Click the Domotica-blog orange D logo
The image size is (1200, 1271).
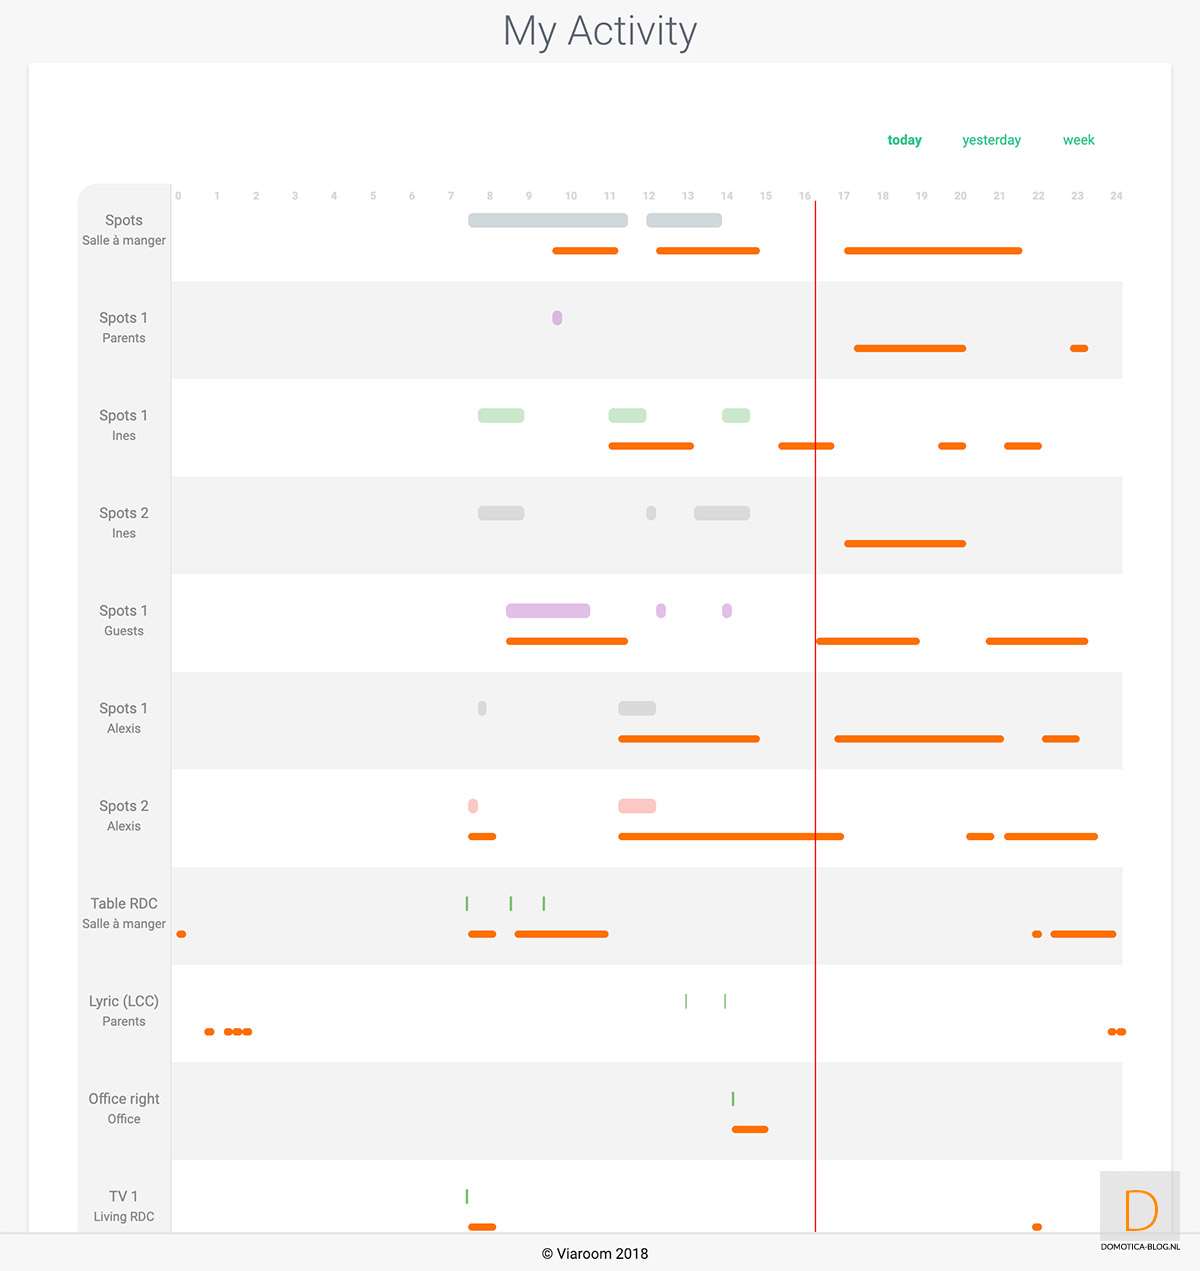tap(1140, 1210)
